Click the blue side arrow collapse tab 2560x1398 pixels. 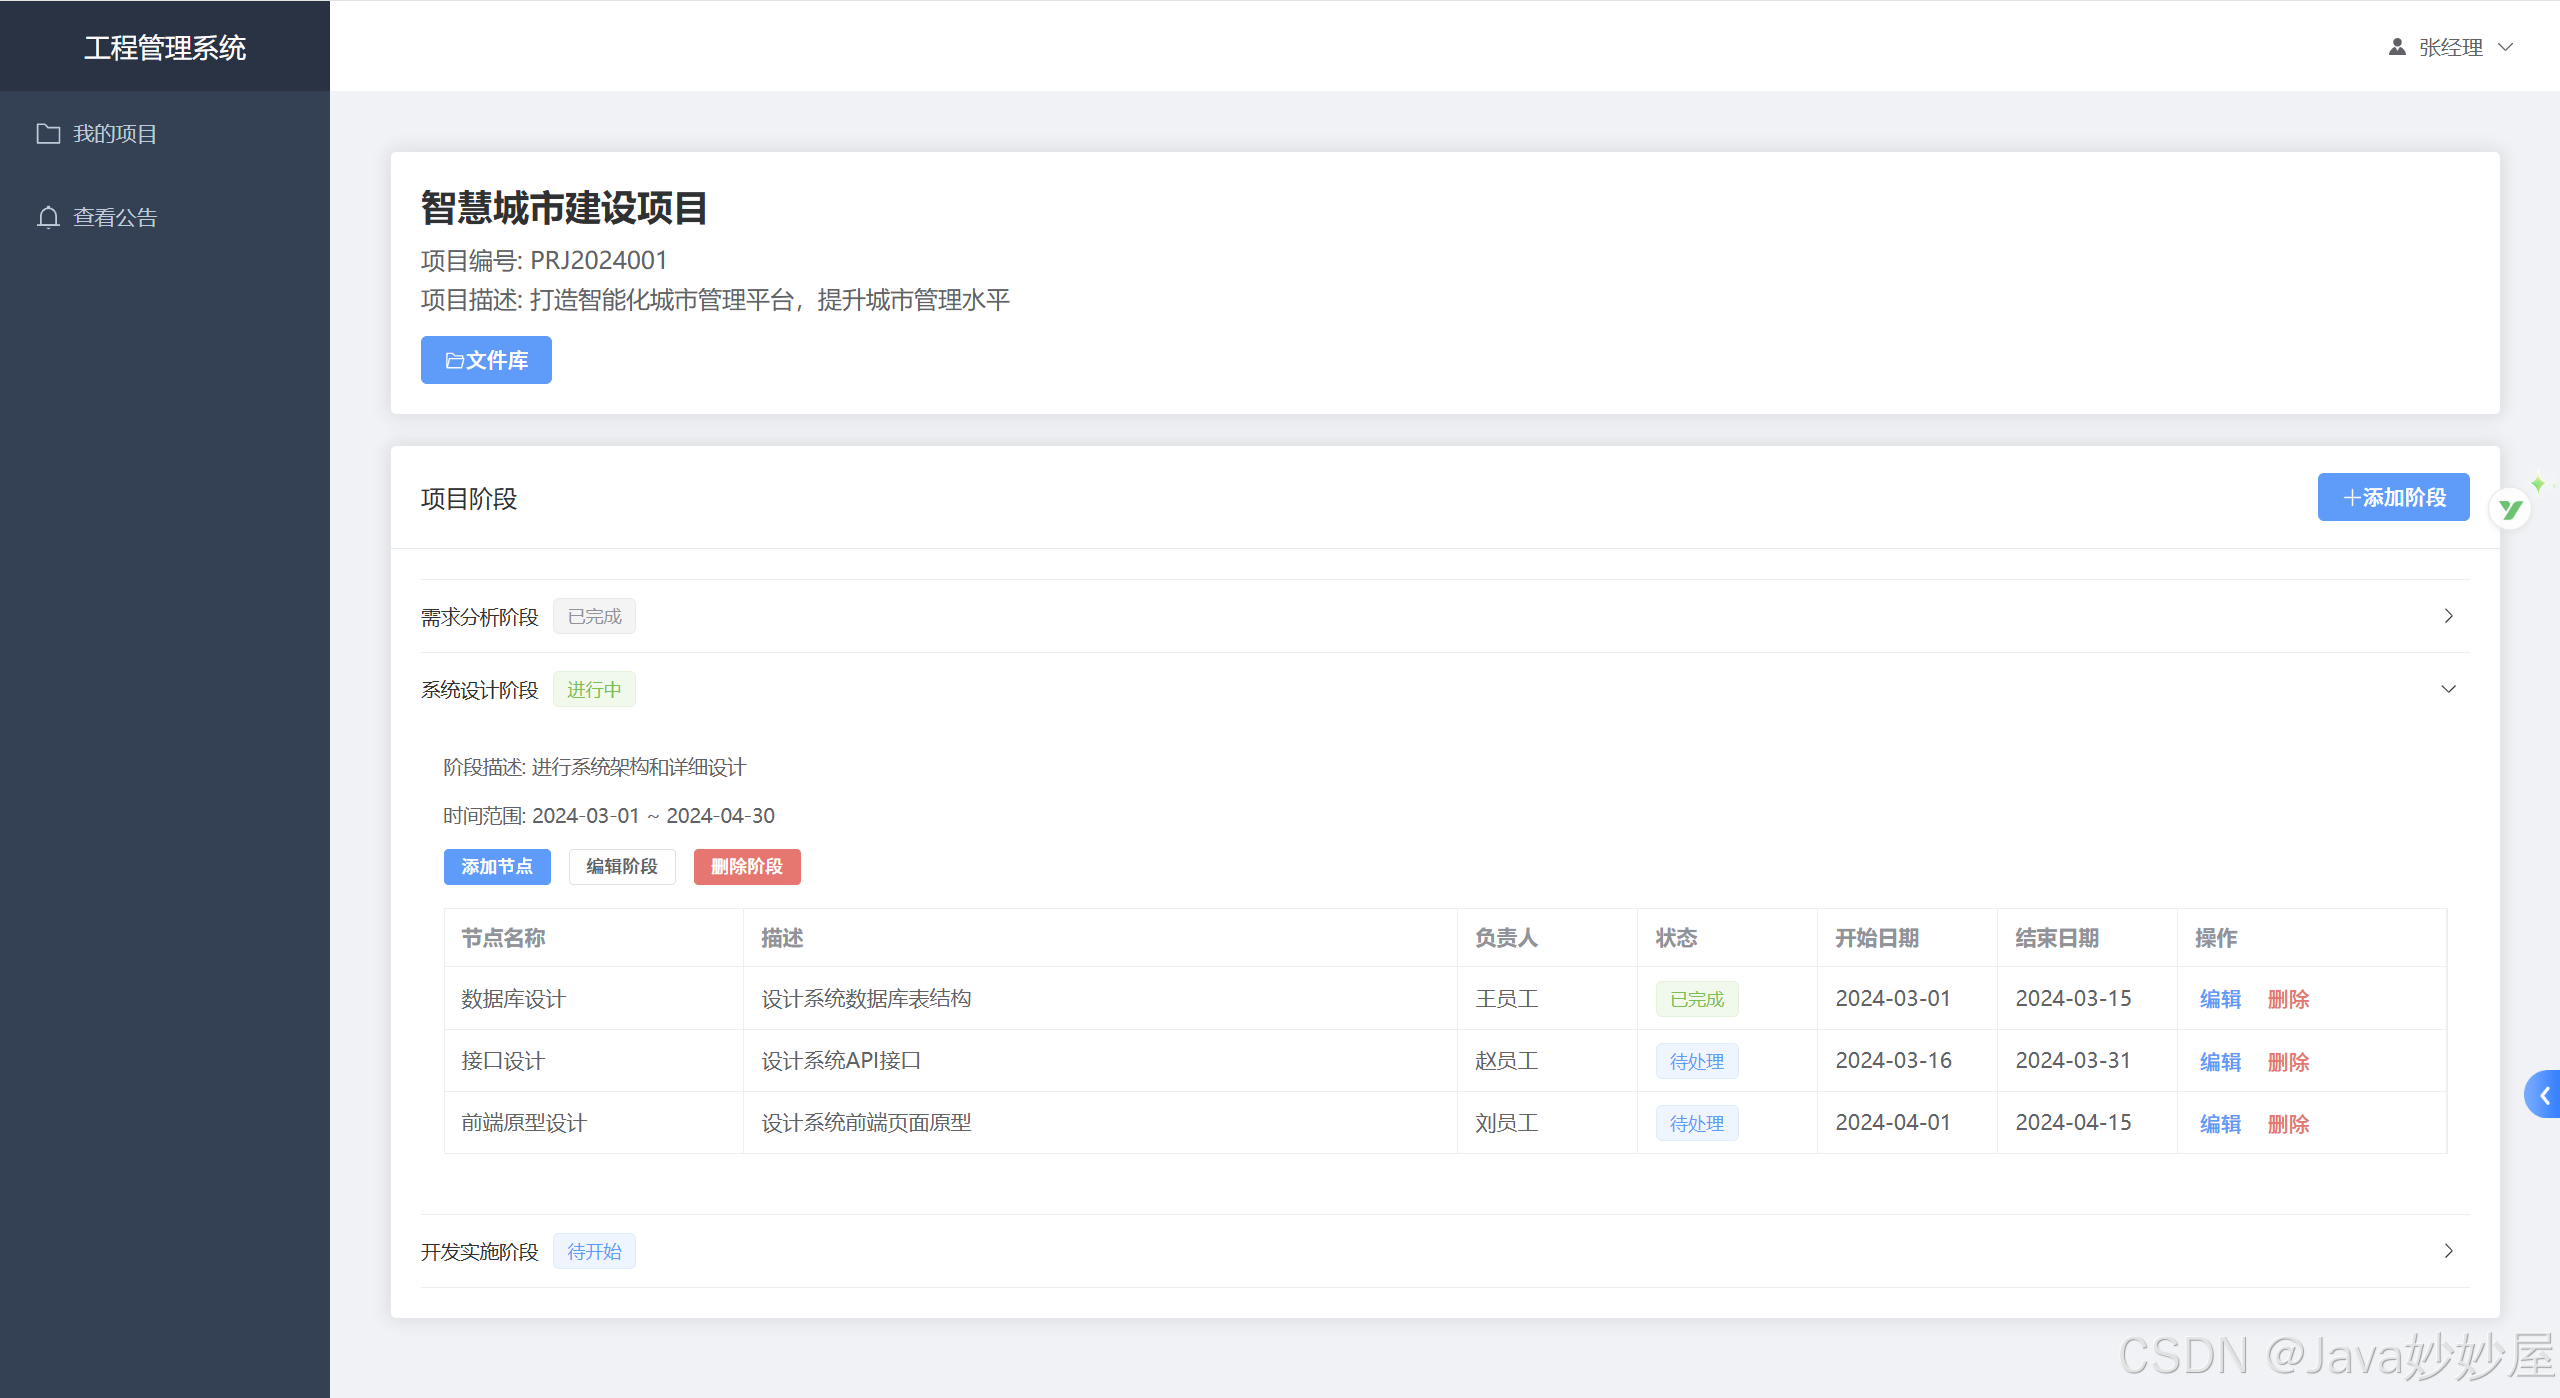pos(2543,1095)
